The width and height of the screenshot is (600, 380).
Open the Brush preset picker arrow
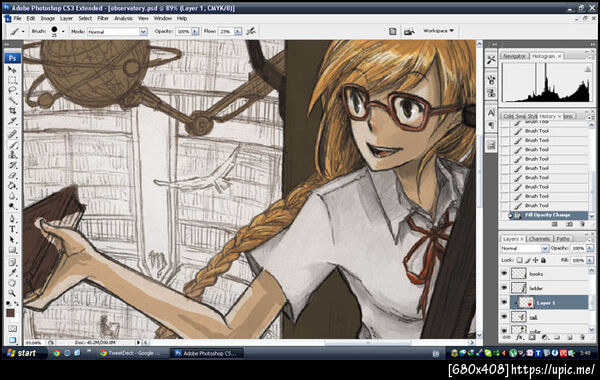click(63, 31)
